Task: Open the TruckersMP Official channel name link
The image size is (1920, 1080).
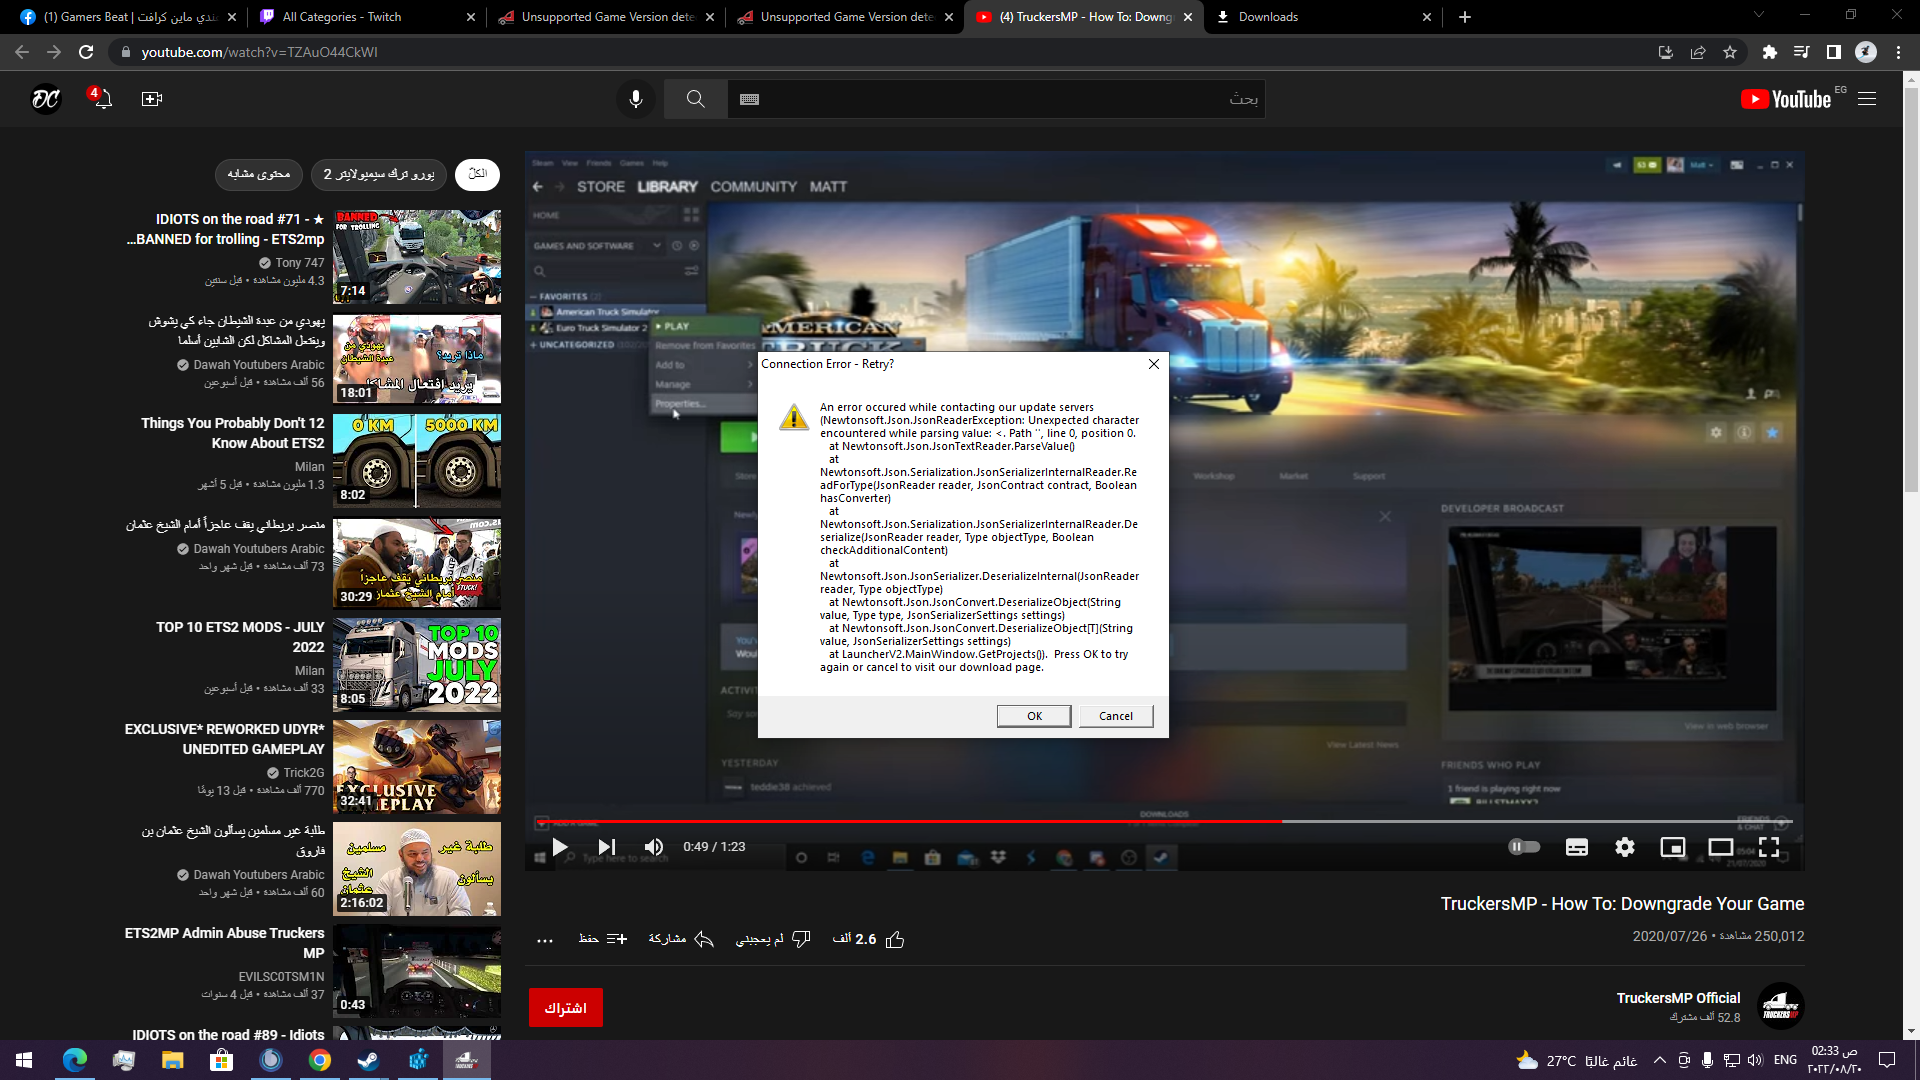Action: pyautogui.click(x=1678, y=998)
